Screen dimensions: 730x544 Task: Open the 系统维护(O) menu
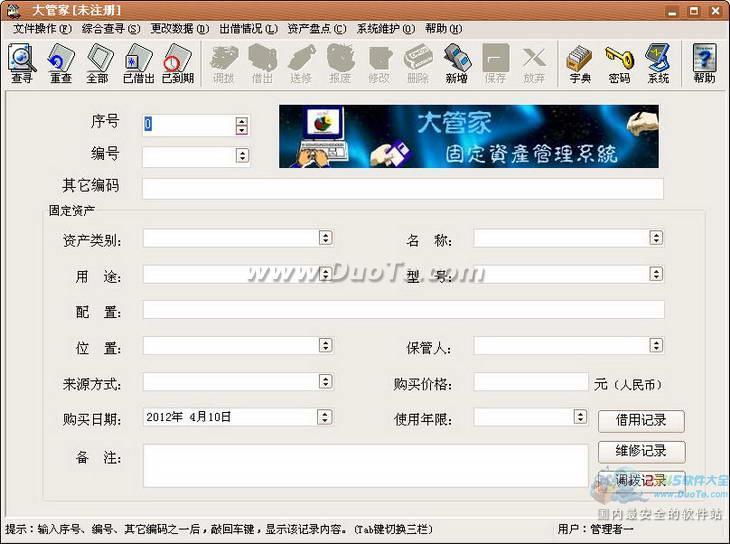tap(385, 29)
